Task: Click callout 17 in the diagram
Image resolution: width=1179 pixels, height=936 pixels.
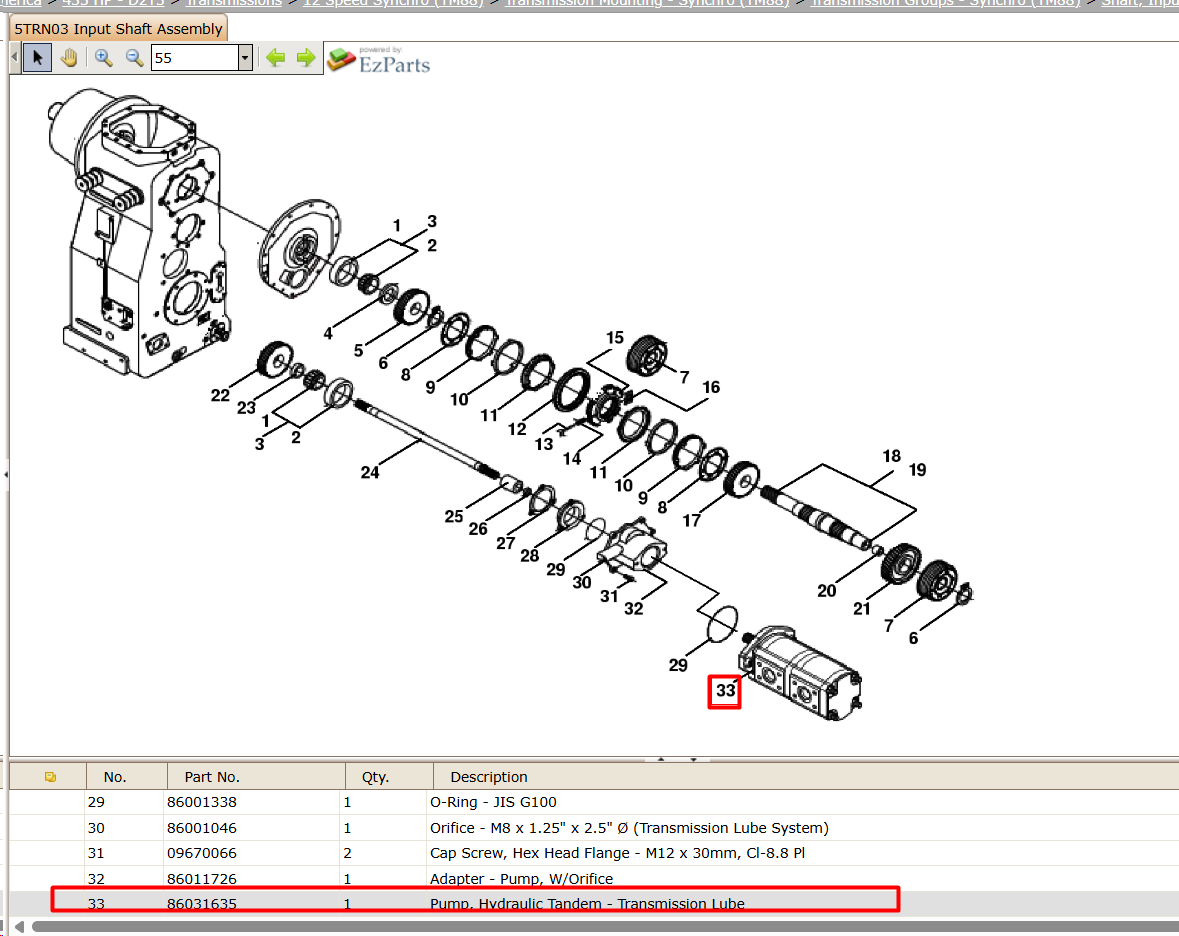Action: tap(691, 520)
